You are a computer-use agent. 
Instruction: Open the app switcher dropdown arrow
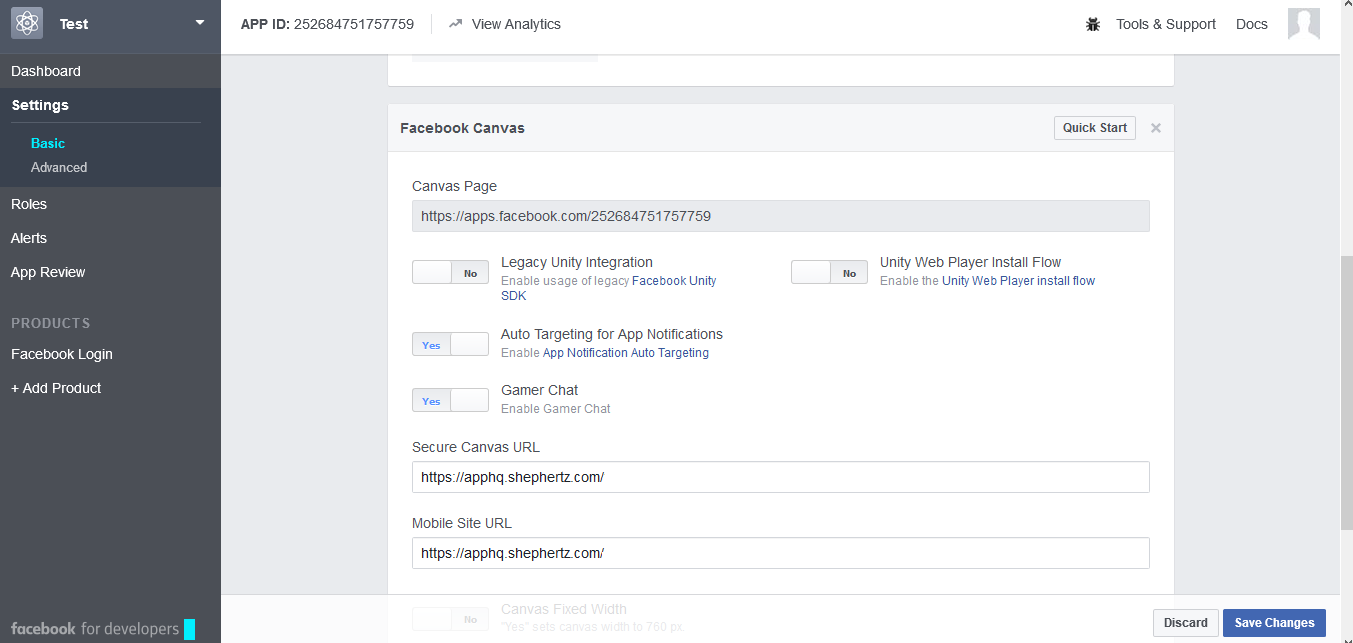coord(200,22)
